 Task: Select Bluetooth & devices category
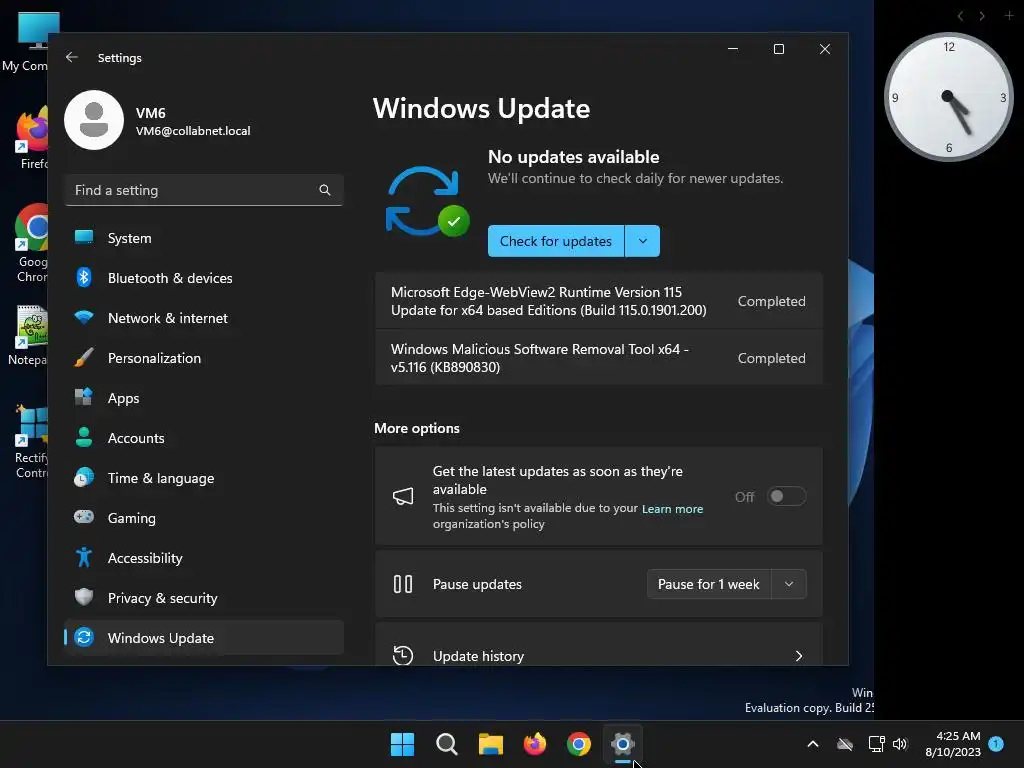(x=204, y=278)
